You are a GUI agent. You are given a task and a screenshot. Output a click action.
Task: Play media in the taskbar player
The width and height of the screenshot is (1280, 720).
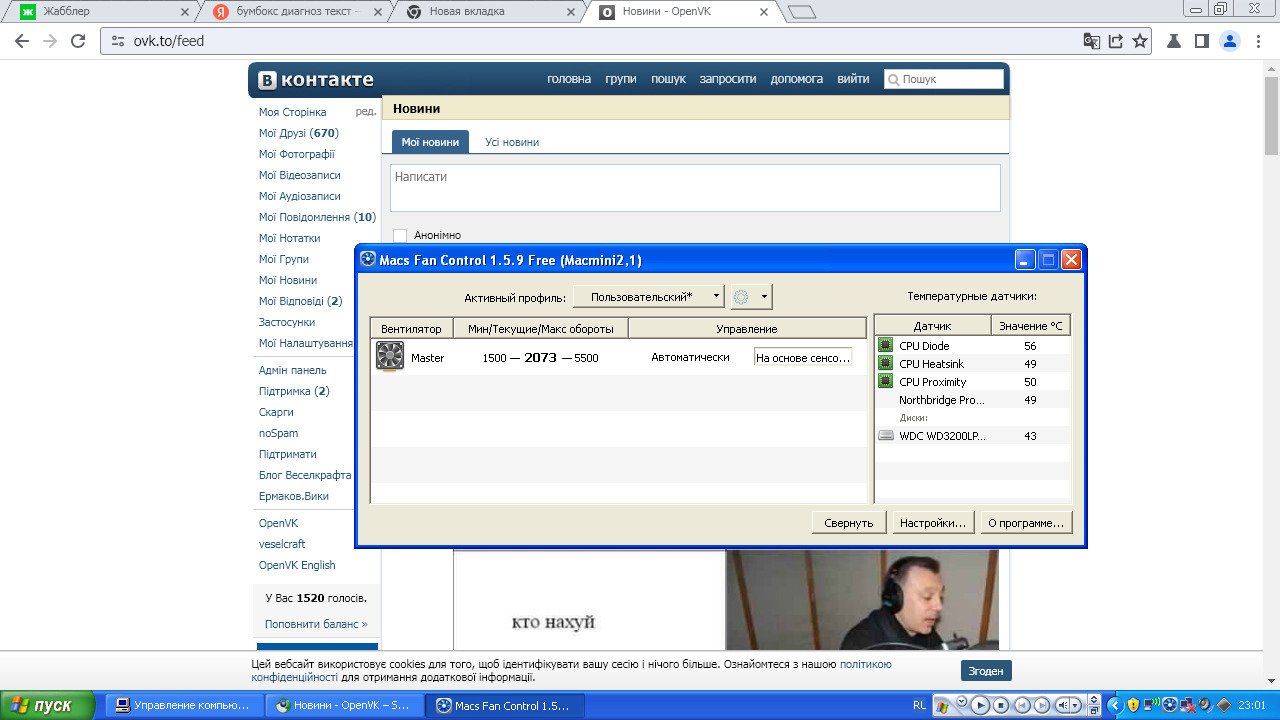click(x=981, y=705)
